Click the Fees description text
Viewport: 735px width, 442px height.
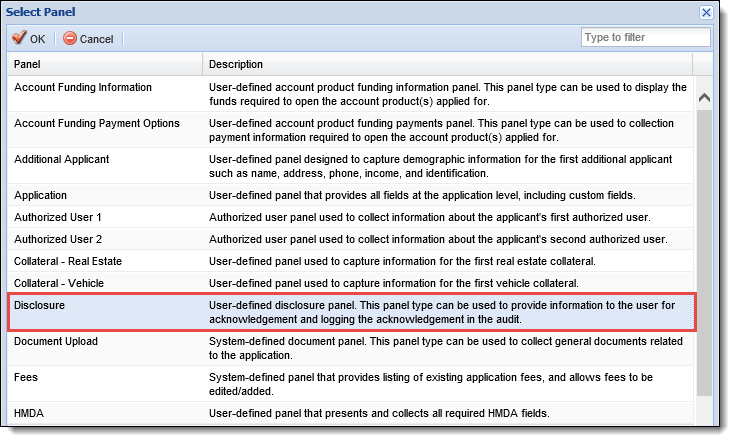tap(431, 384)
